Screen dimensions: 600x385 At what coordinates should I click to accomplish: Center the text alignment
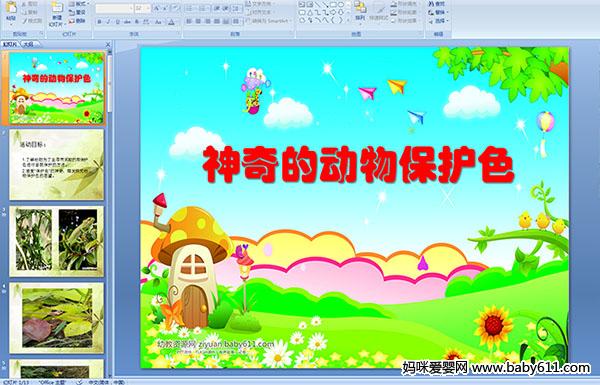coord(198,21)
